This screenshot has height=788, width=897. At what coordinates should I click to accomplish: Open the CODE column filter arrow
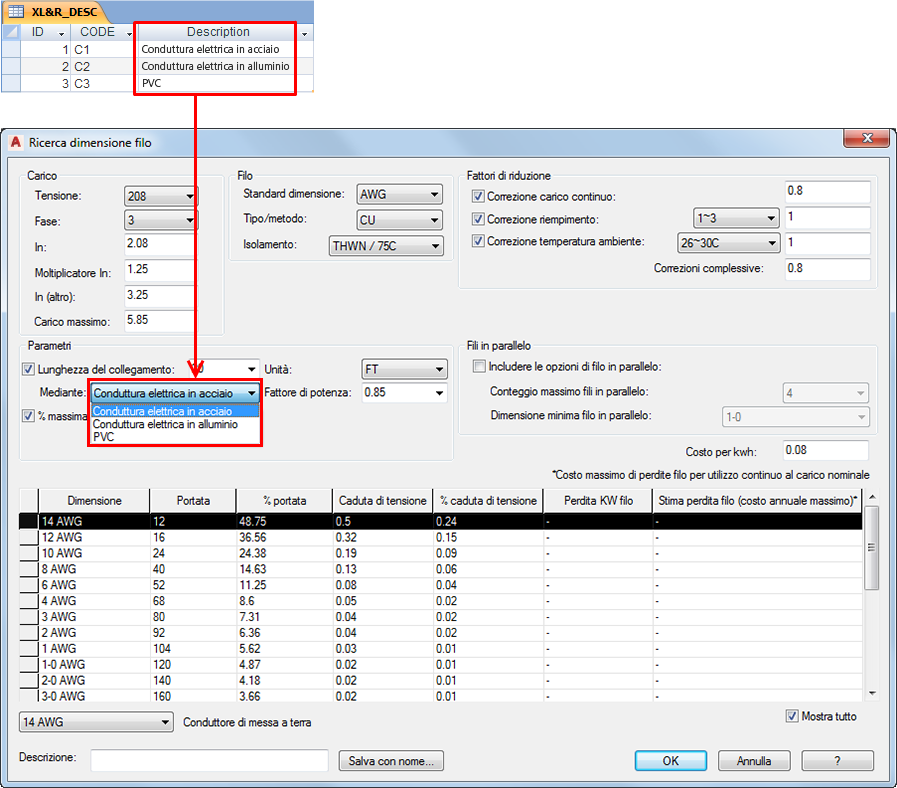tap(129, 34)
